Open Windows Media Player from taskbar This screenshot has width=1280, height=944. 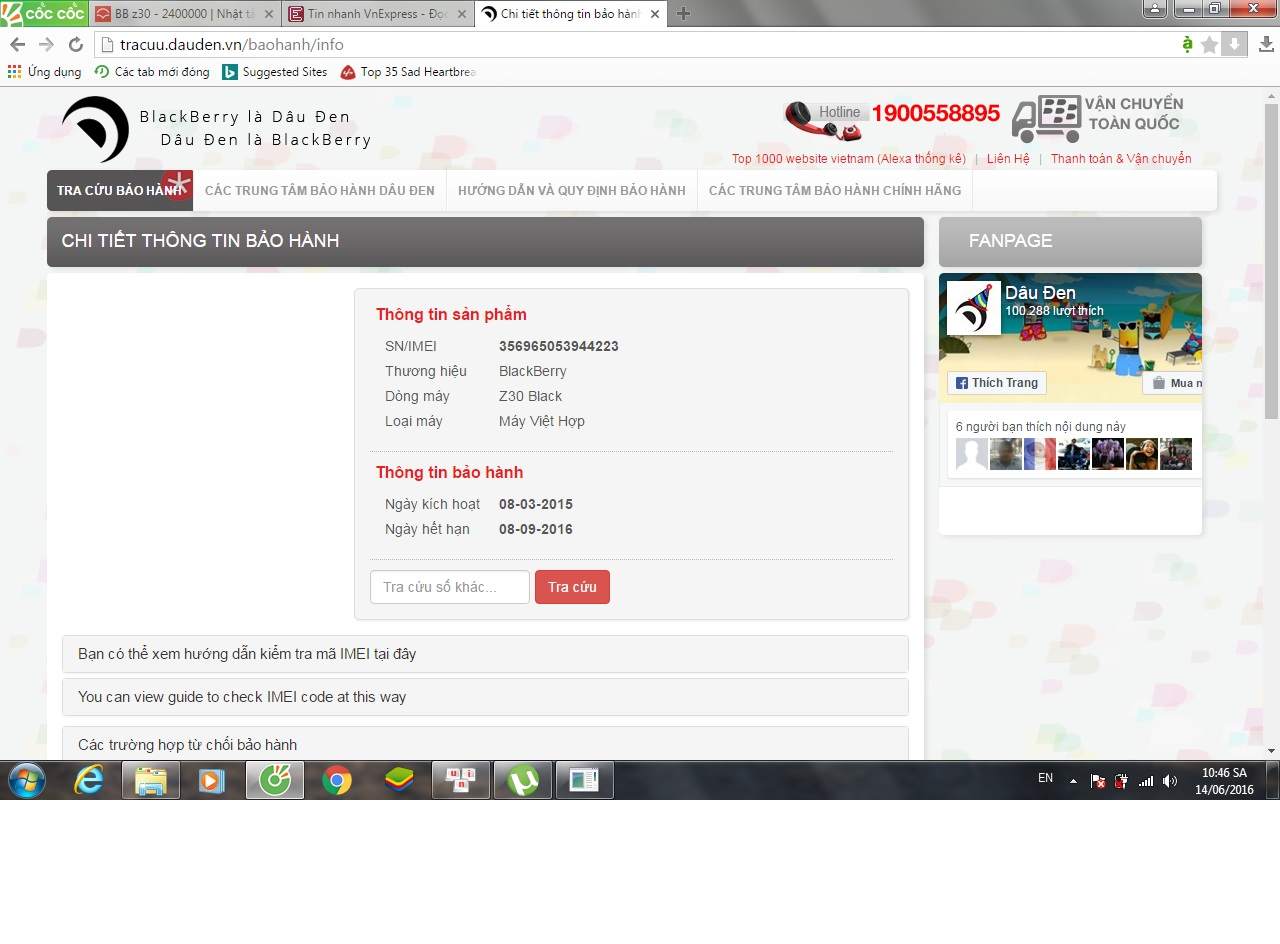tap(211, 780)
